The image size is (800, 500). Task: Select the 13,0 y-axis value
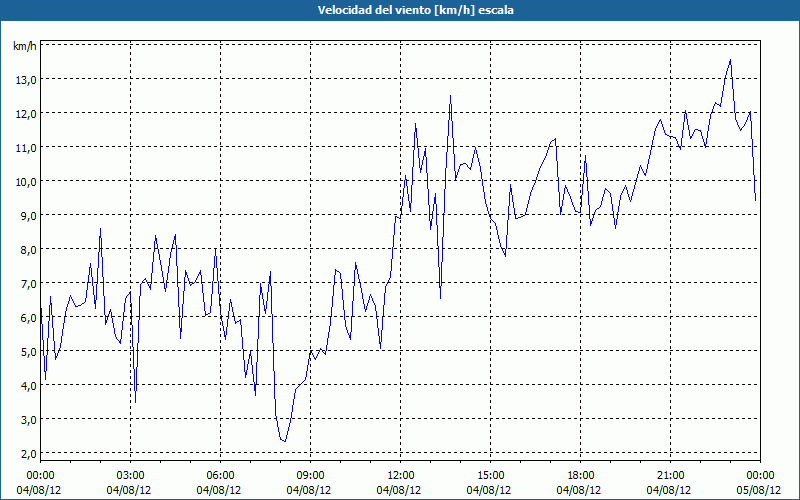(x=26, y=80)
